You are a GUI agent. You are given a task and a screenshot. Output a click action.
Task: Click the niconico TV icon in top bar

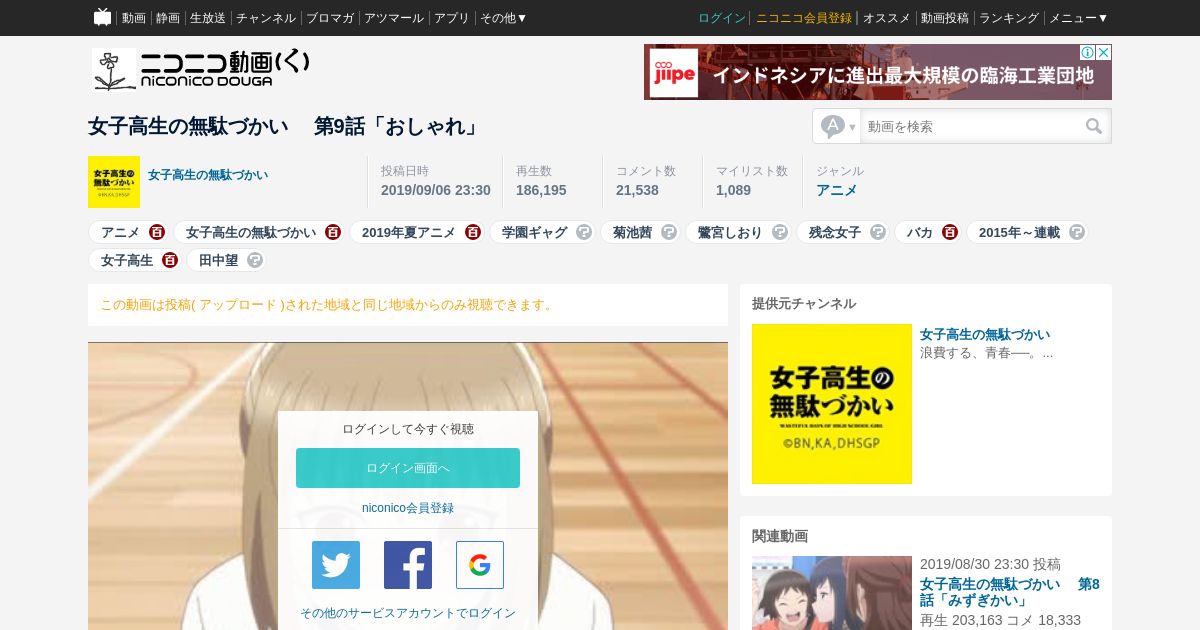(102, 17)
